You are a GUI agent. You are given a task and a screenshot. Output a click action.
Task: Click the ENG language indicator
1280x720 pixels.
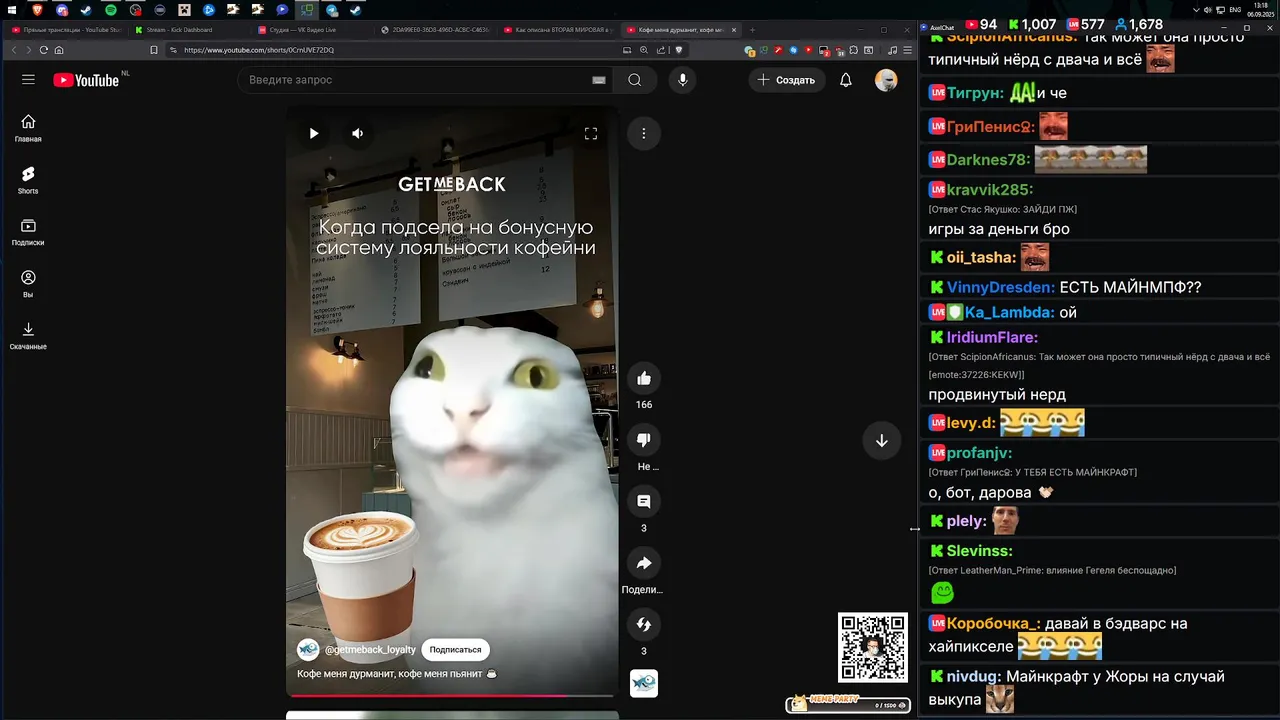click(x=1235, y=10)
